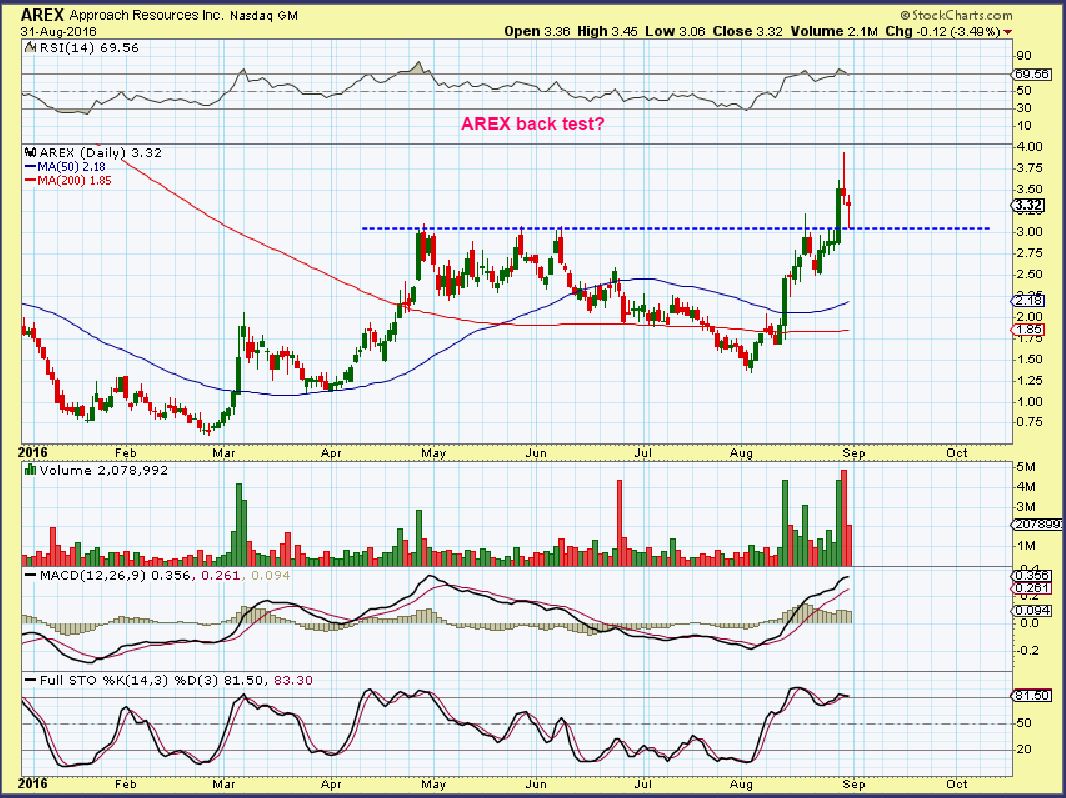
Task: Click the 3M volume axis label
Action: [1027, 506]
